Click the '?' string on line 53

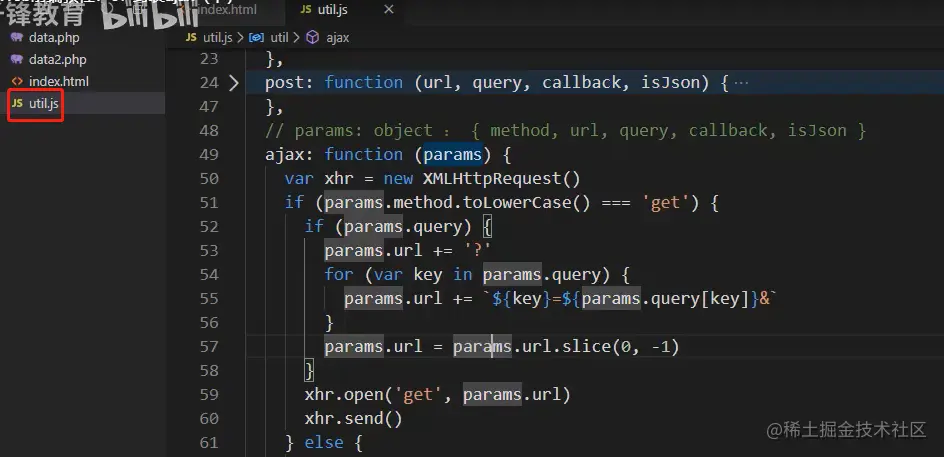[478, 250]
